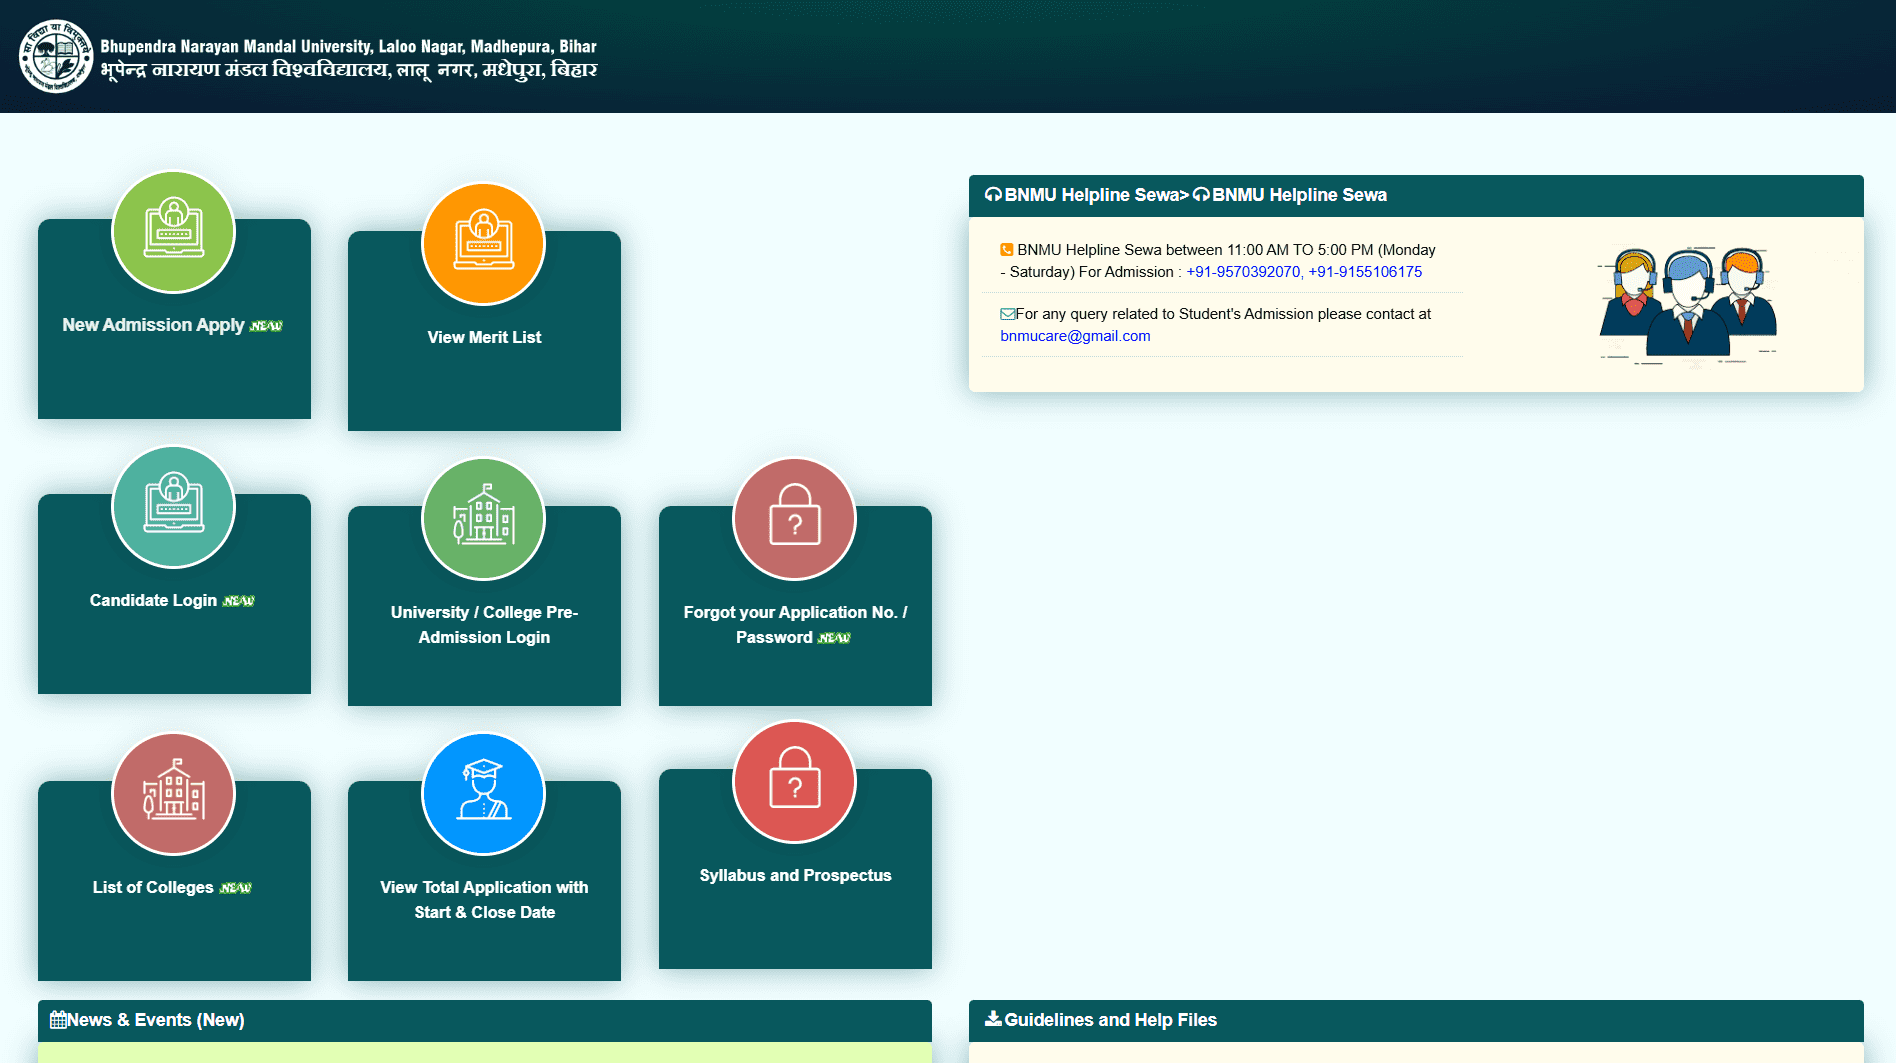The width and height of the screenshot is (1896, 1063).
Task: Open the List of Colleges building icon
Action: tap(173, 794)
